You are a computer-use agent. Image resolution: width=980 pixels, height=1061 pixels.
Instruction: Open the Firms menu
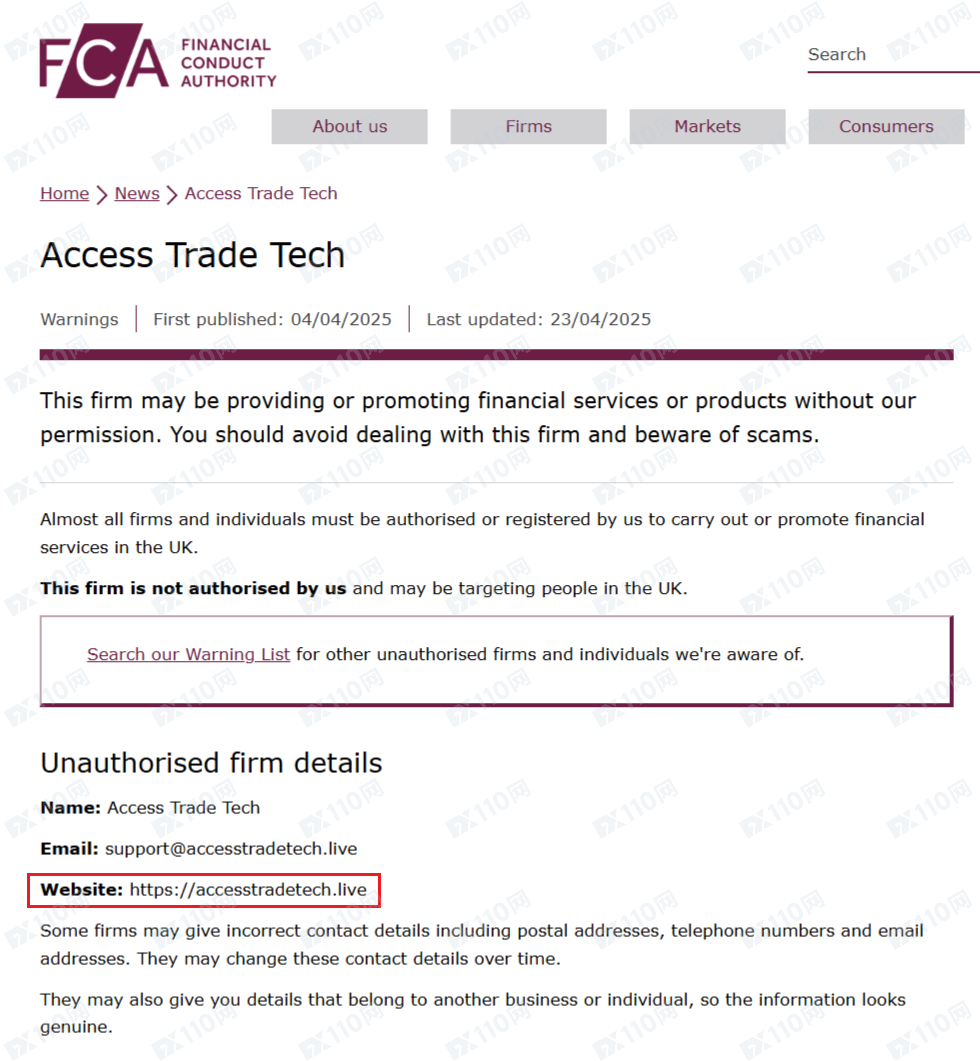[529, 127]
